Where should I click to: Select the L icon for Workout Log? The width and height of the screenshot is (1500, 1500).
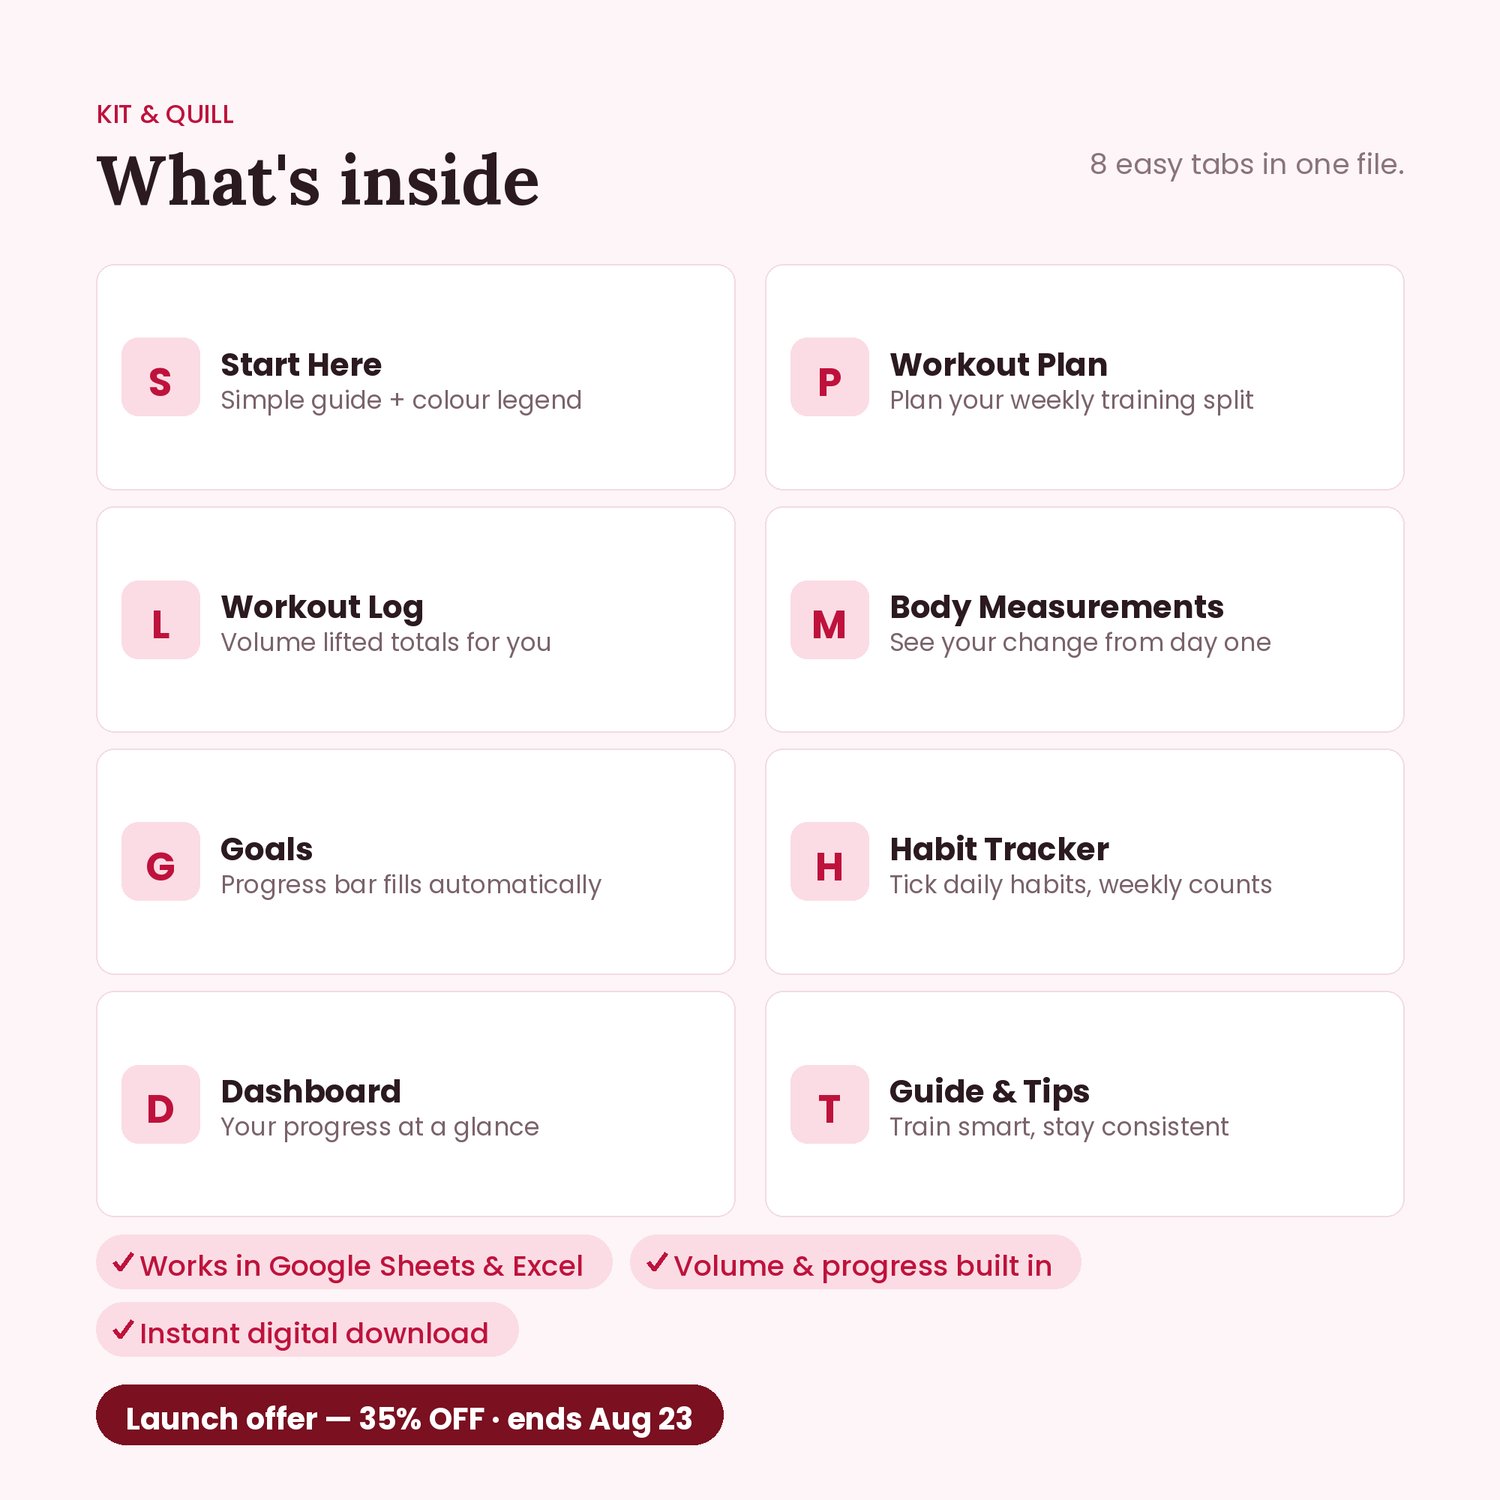tap(160, 620)
